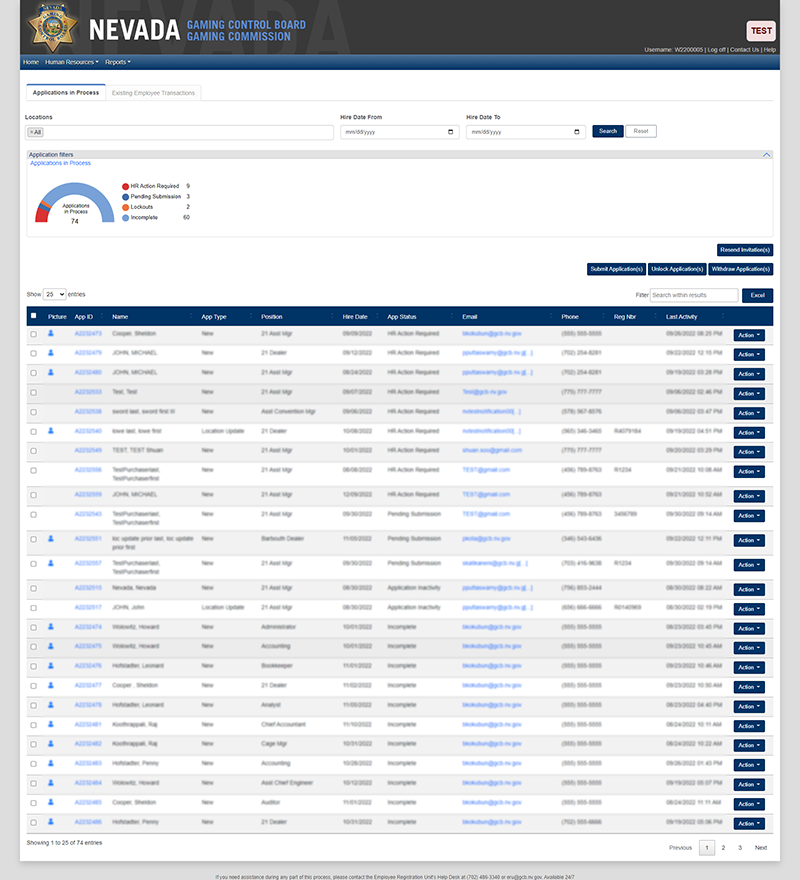Open picture icon for application A2232474
The height and width of the screenshot is (880, 800).
[51, 627]
